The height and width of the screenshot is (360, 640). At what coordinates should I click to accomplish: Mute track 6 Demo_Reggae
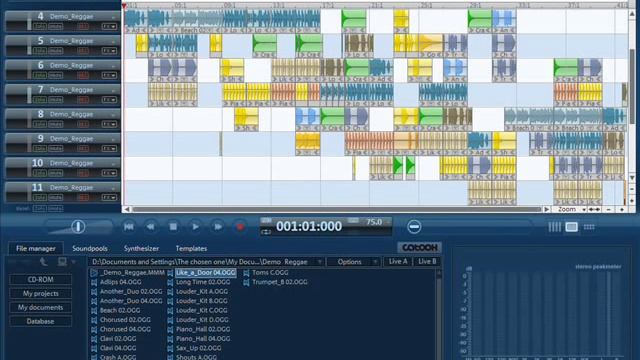click(56, 76)
